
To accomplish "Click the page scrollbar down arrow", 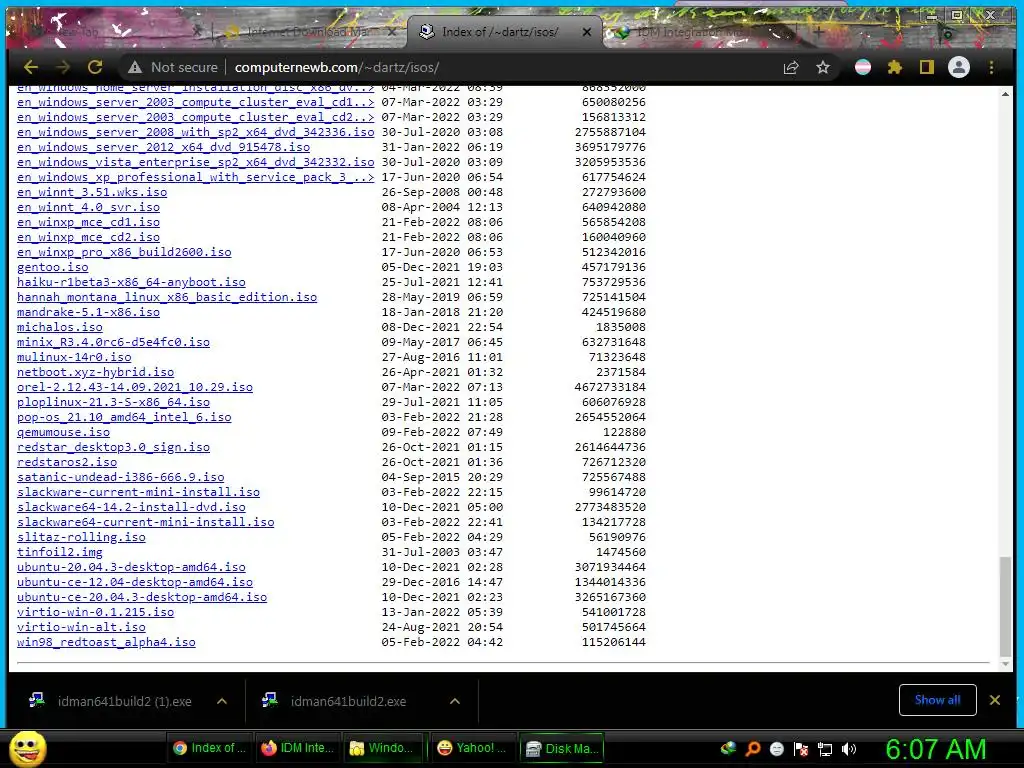I will click(x=1005, y=664).
